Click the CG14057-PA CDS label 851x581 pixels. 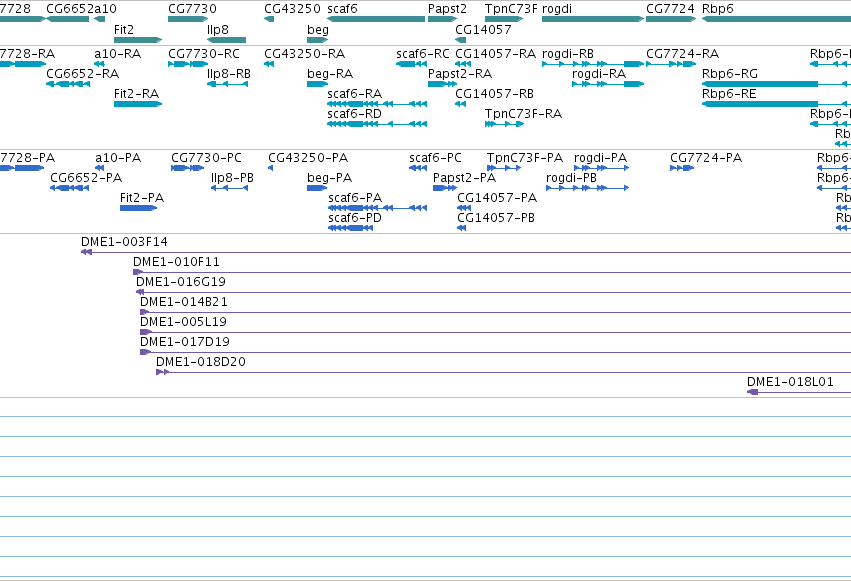(x=497, y=198)
